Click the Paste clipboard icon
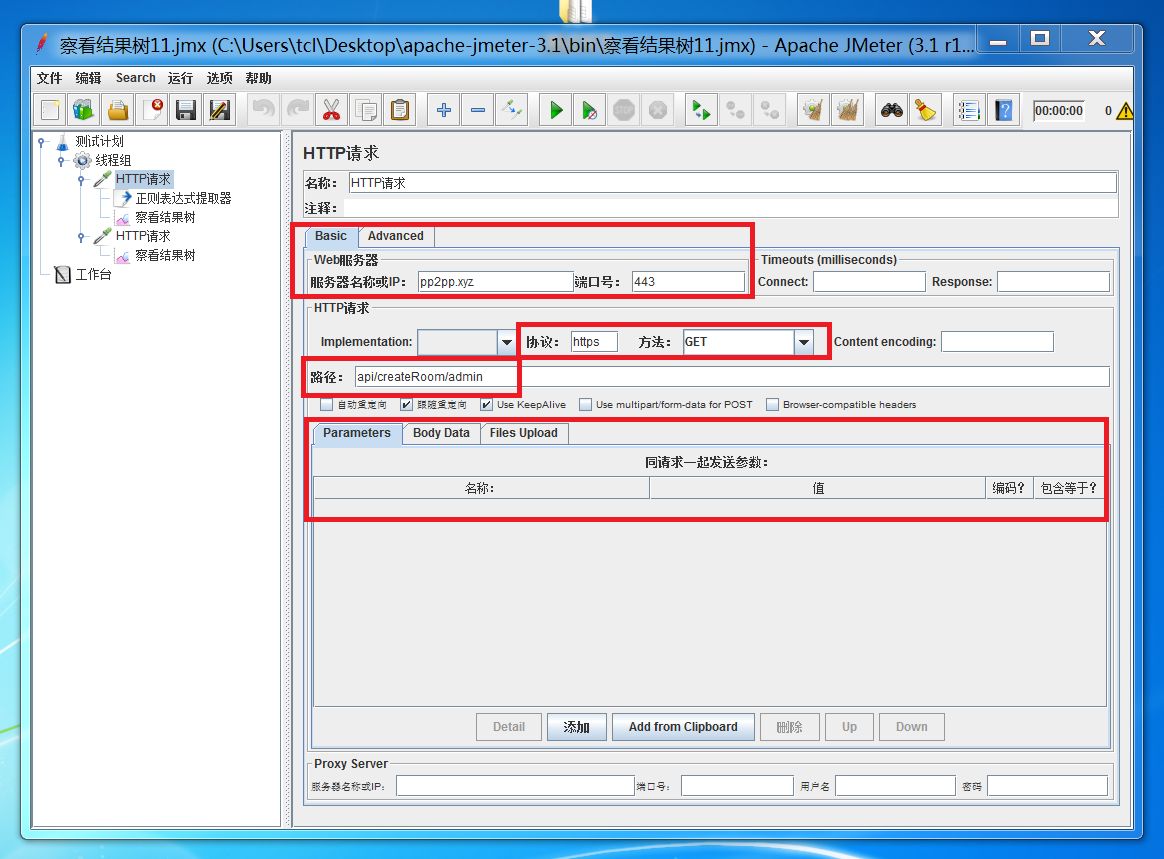The width and height of the screenshot is (1164, 859). 399,111
